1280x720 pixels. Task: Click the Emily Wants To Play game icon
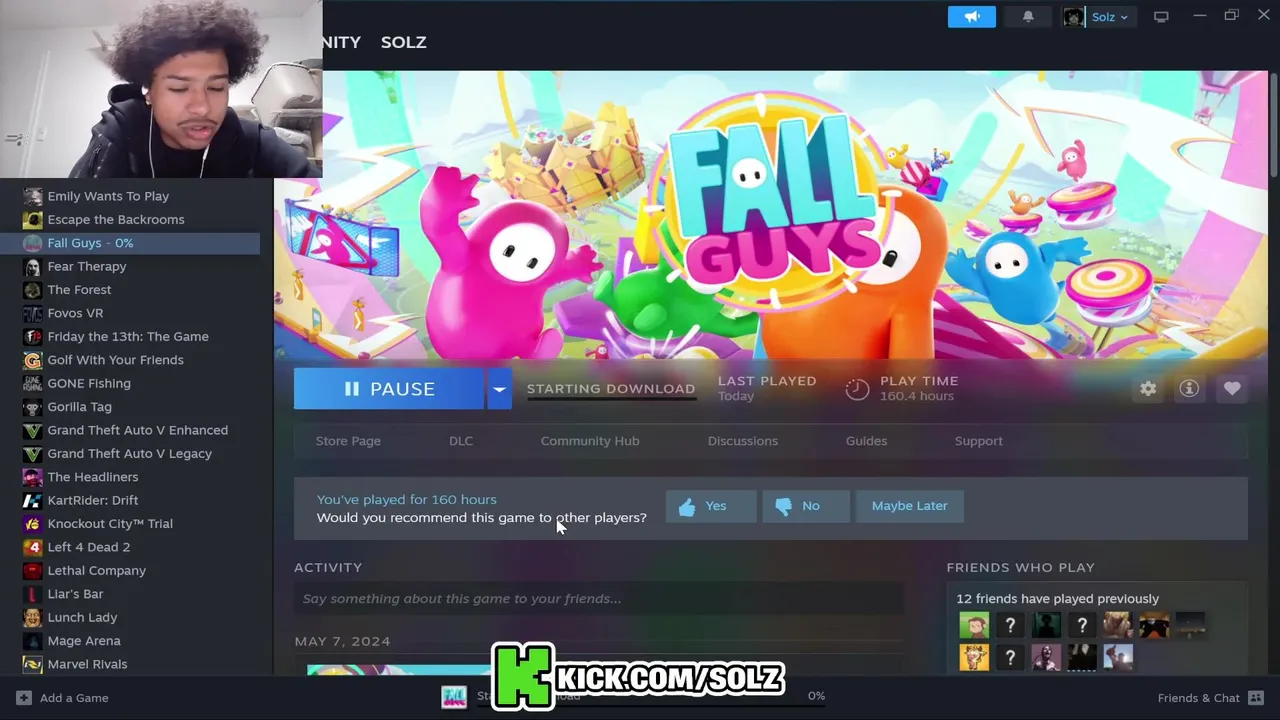click(32, 196)
